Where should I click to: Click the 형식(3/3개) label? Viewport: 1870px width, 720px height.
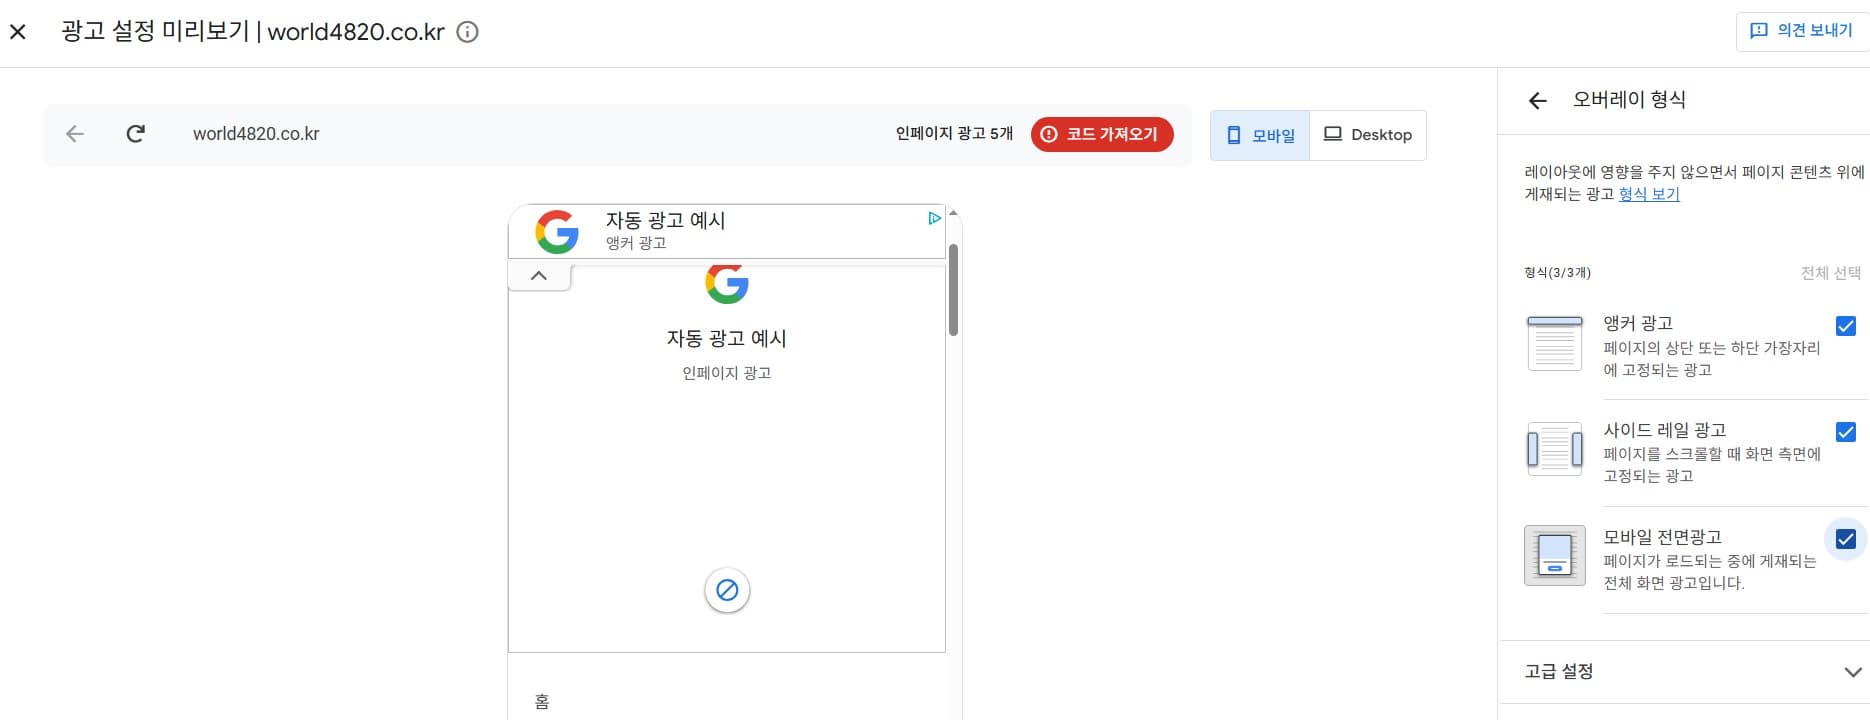click(1557, 273)
